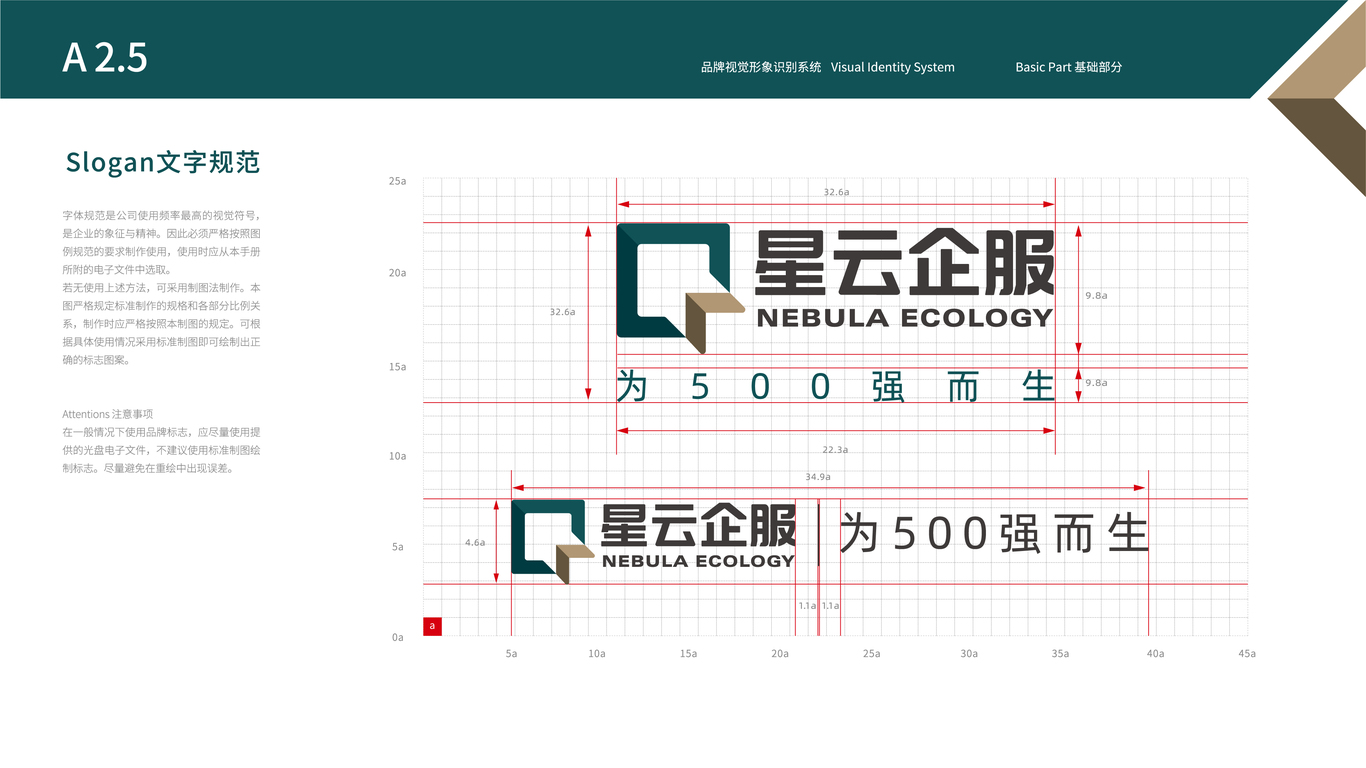Click the '30a' label on the horizontal axis
This screenshot has height=768, width=1366.
tap(969, 654)
